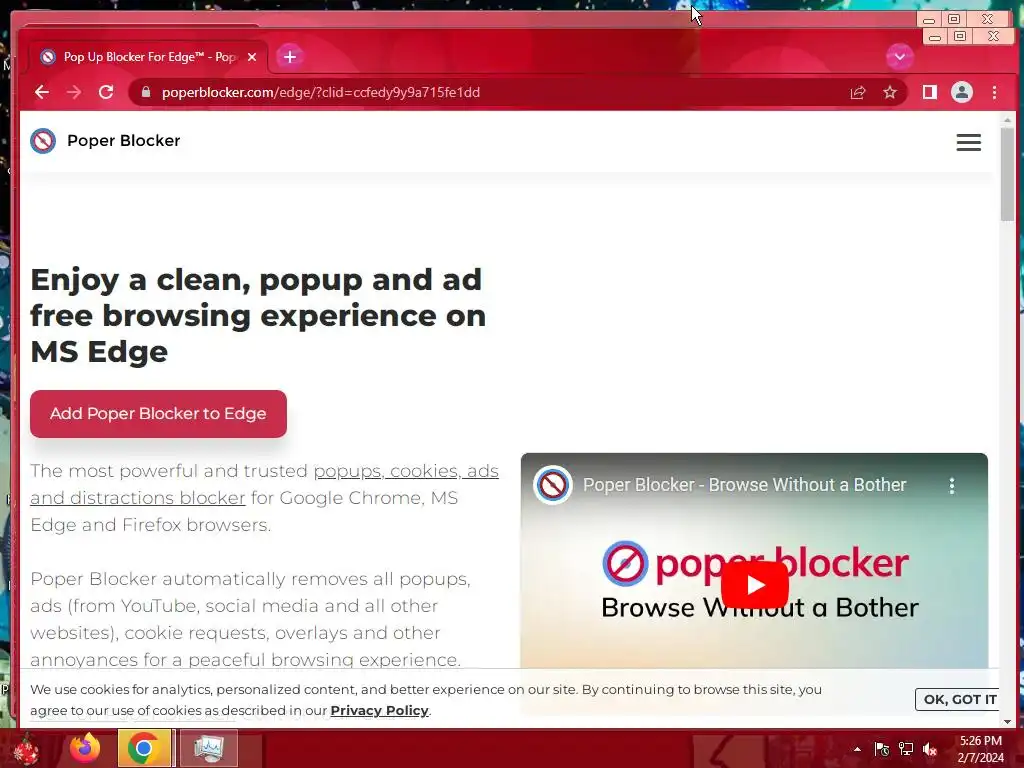Open the Chrome profile avatar
Image resolution: width=1024 pixels, height=768 pixels.
[961, 93]
